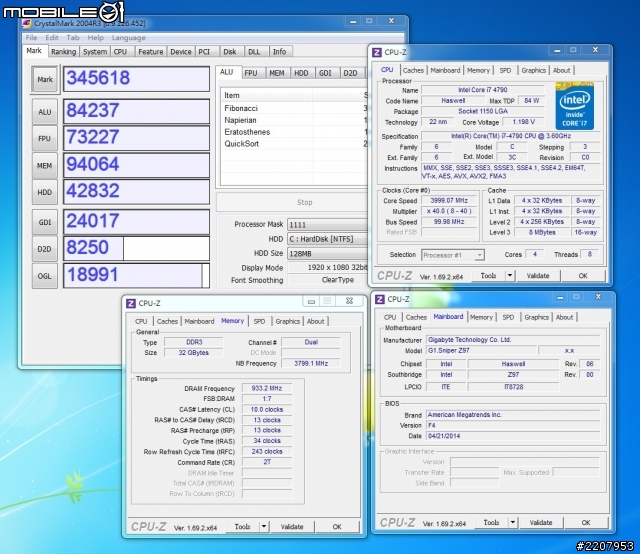Click the Intel Core i7 logo
Image resolution: width=640 pixels, height=554 pixels.
574,106
